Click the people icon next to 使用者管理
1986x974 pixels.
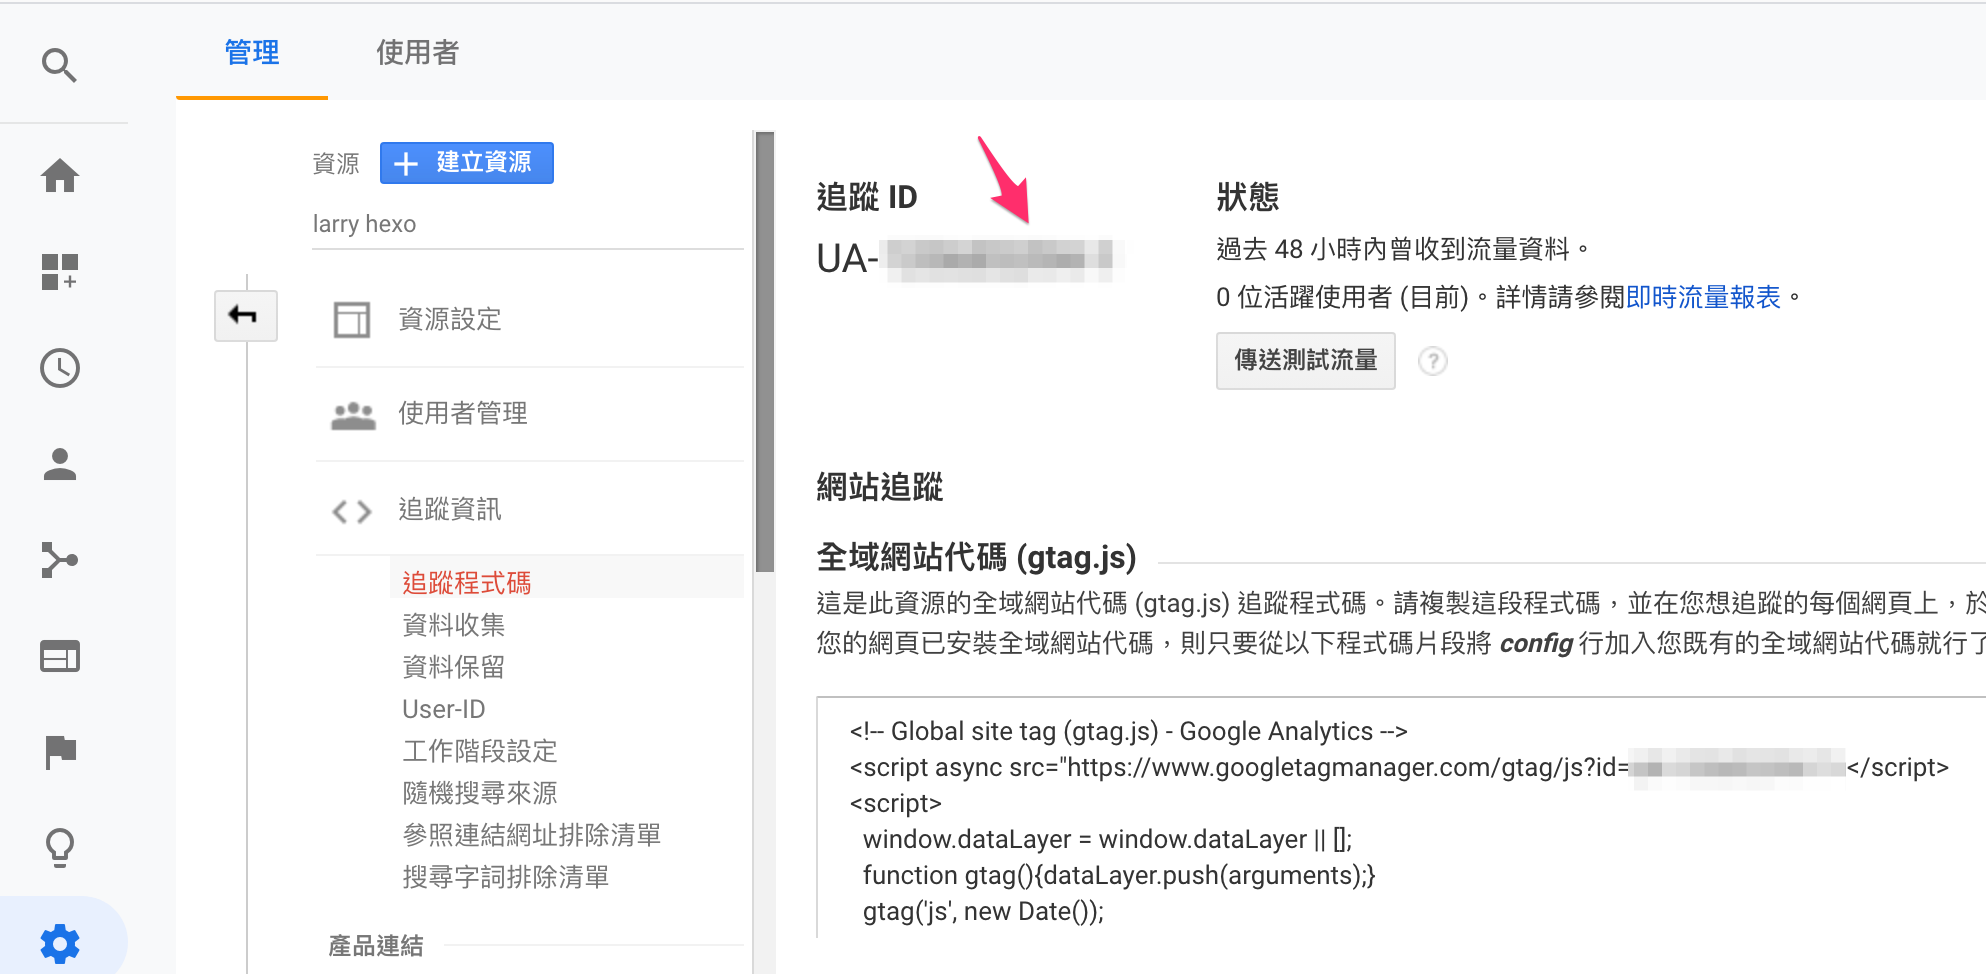(x=353, y=415)
